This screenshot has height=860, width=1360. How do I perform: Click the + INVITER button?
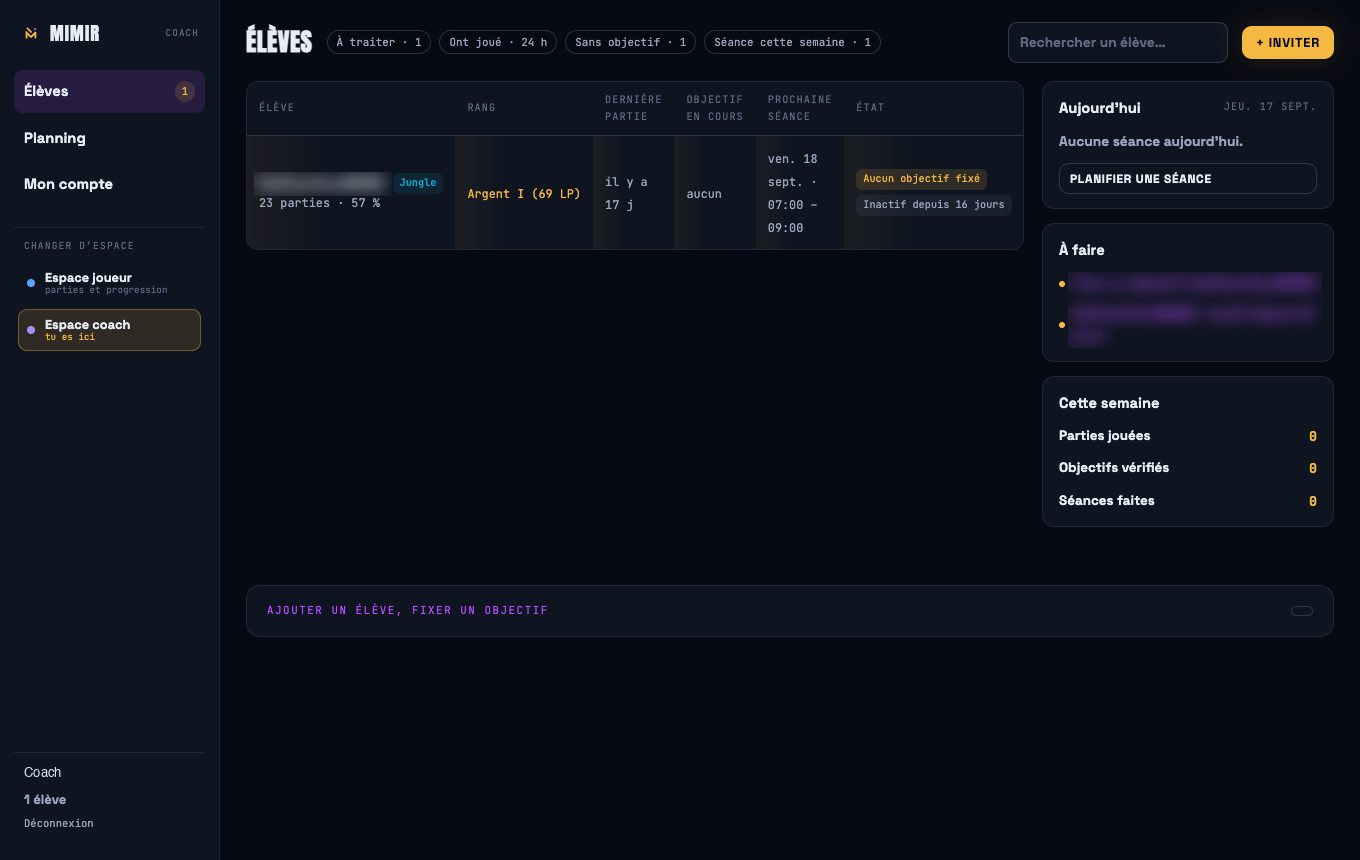pyautogui.click(x=1287, y=43)
